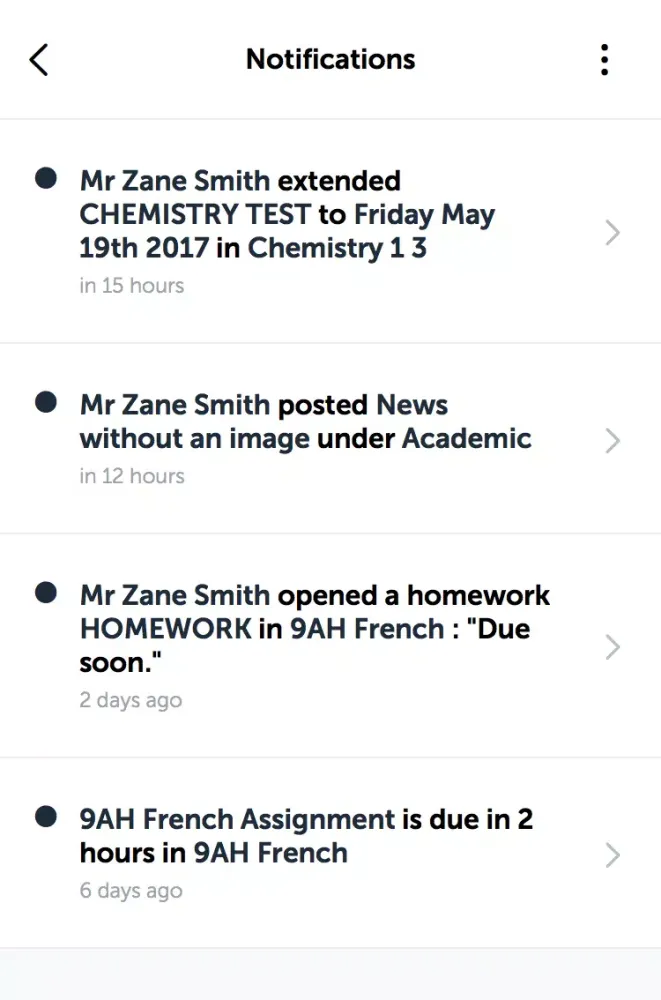Viewport: 661px width, 1000px height.
Task: Click unread dot beside News posted notification
Action: tap(45, 403)
